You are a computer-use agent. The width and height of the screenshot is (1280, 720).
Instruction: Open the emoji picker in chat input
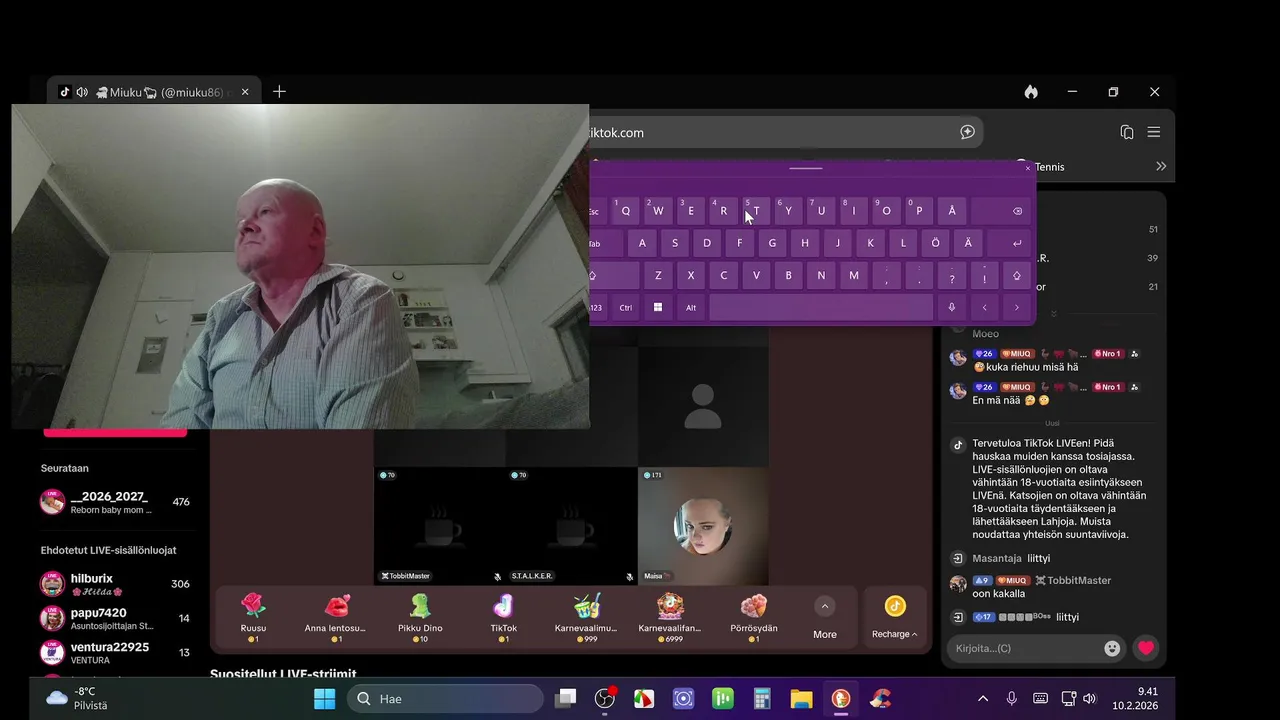pos(1112,648)
